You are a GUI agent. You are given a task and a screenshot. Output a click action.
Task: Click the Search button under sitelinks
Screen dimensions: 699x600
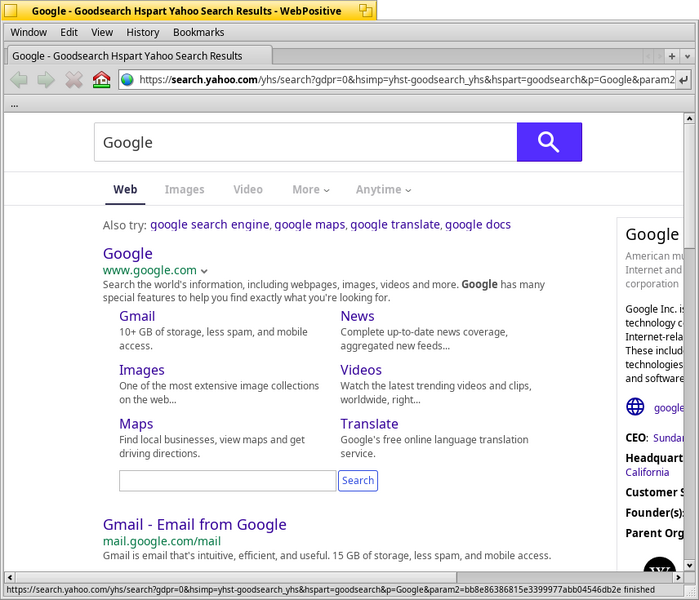point(358,481)
